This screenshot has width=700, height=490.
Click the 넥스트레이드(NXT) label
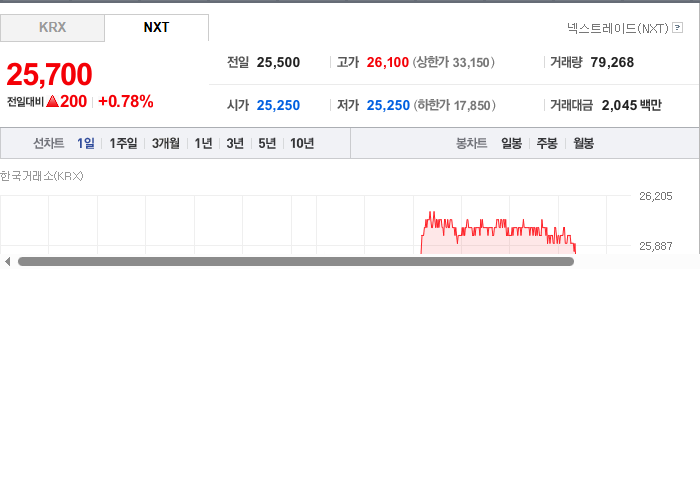618,28
